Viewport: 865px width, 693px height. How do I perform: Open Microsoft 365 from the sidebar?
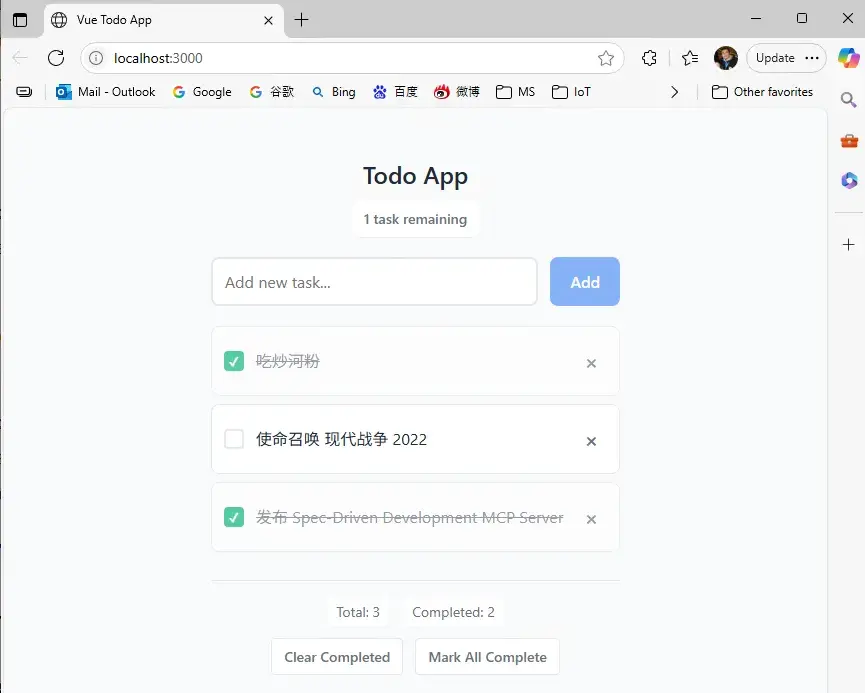[x=848, y=180]
